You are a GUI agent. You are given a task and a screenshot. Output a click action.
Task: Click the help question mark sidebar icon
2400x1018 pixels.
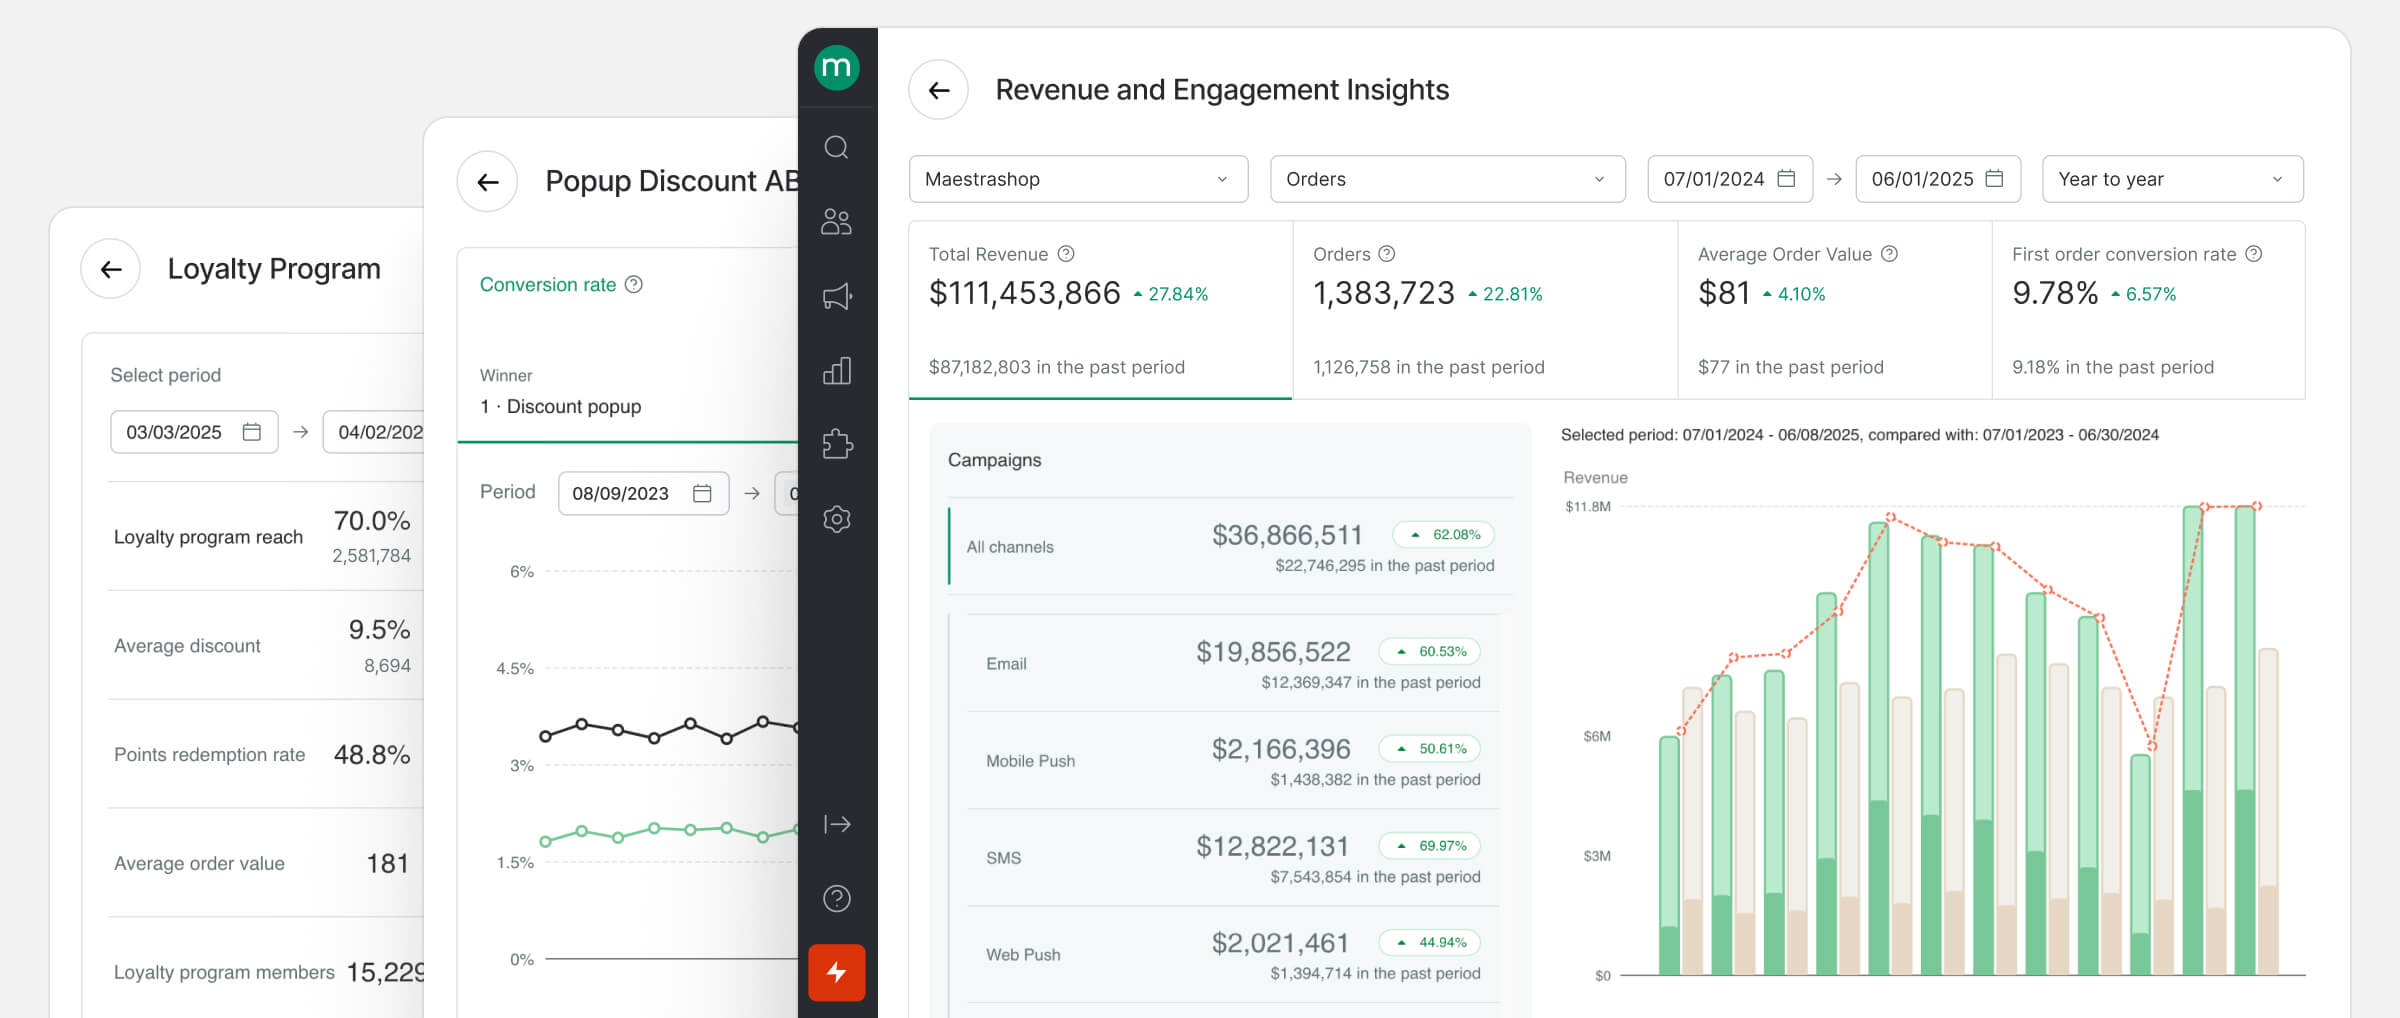836,898
